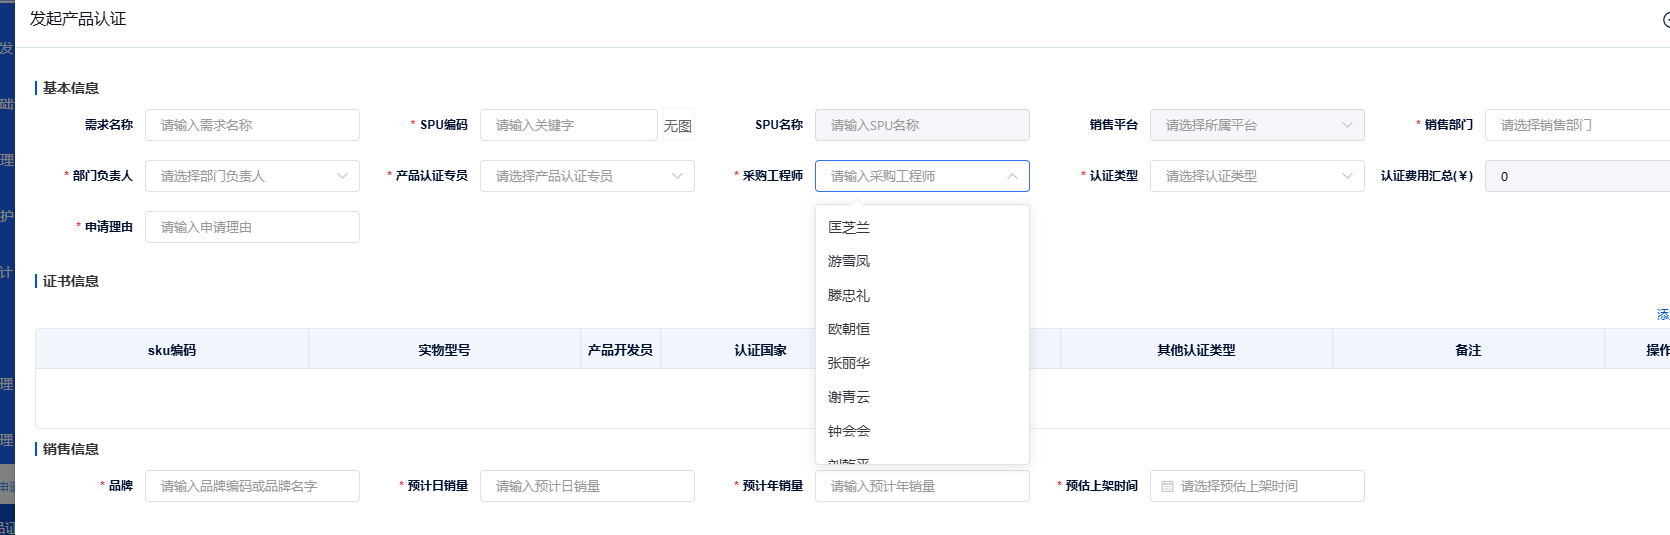Click the 销售部门 selection field
This screenshot has height=535, width=1670.
pyautogui.click(x=1577, y=125)
